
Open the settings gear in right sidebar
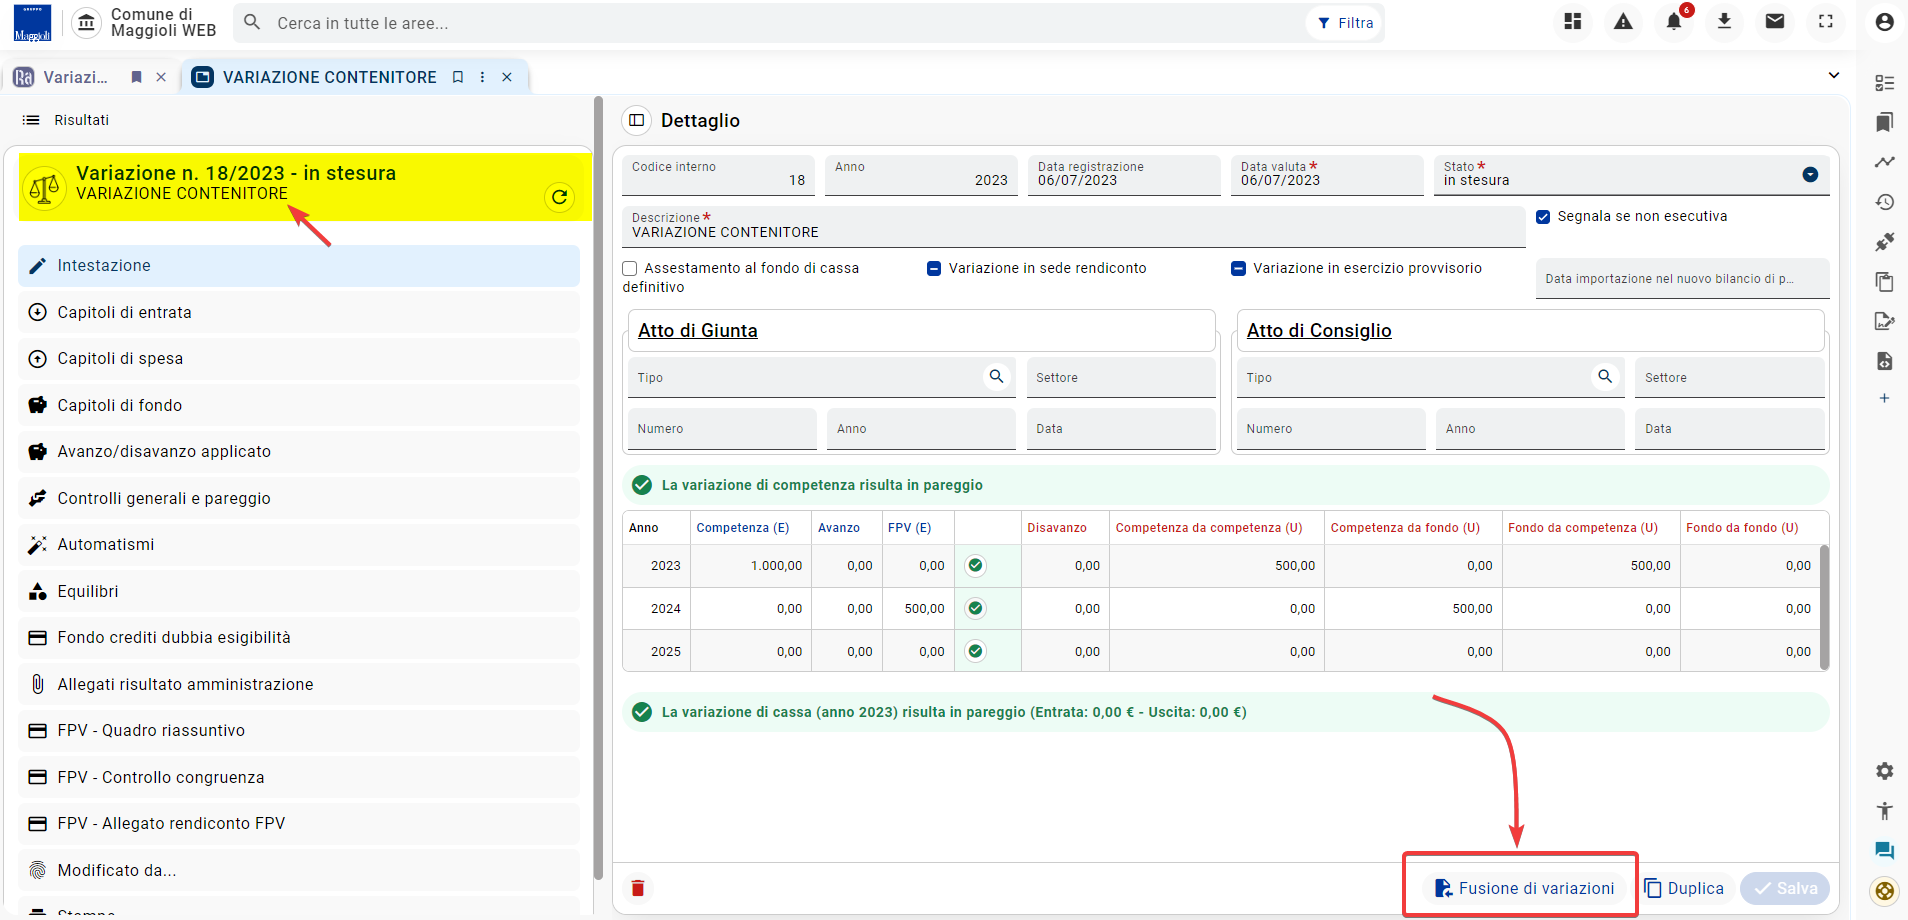[1885, 771]
